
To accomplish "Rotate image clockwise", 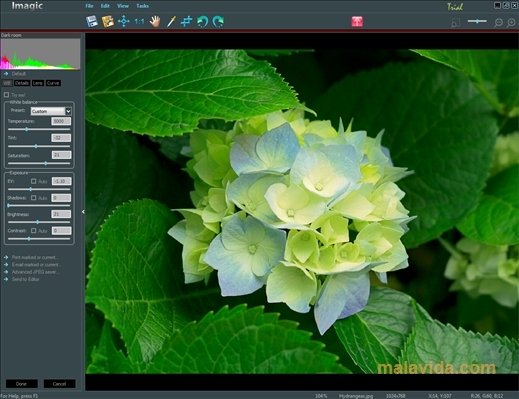I will pos(218,21).
